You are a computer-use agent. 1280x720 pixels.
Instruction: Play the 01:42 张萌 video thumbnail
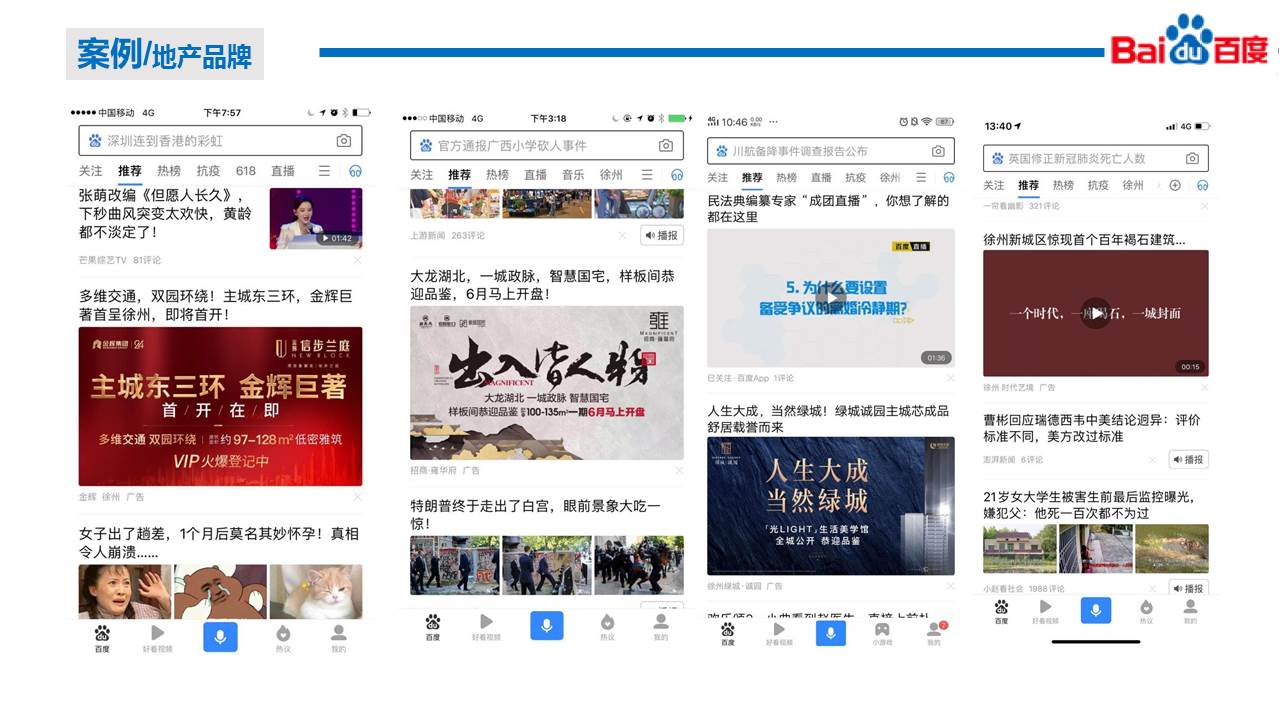pos(316,218)
